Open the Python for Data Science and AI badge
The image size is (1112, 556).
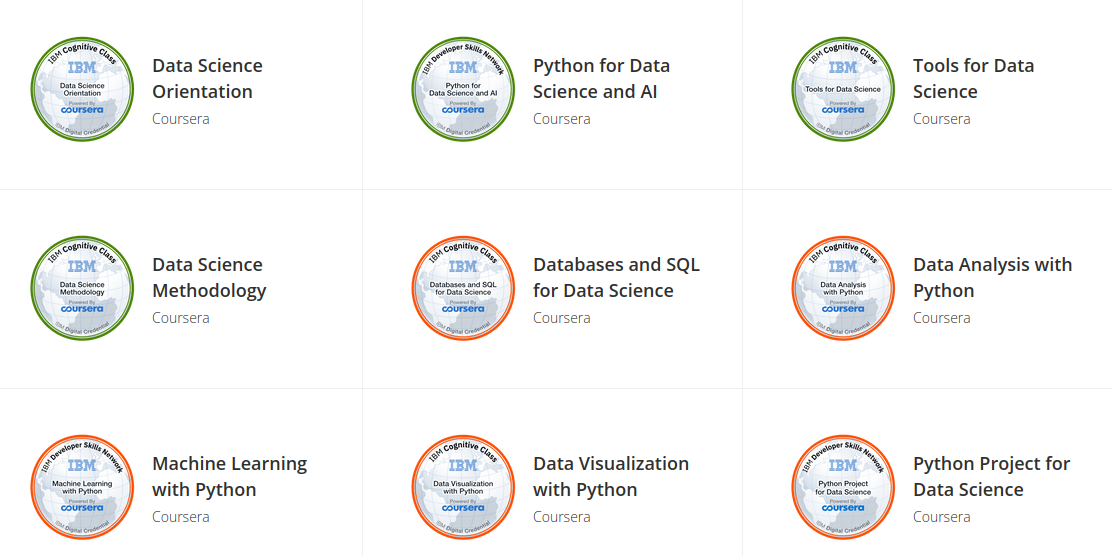pyautogui.click(x=463, y=89)
